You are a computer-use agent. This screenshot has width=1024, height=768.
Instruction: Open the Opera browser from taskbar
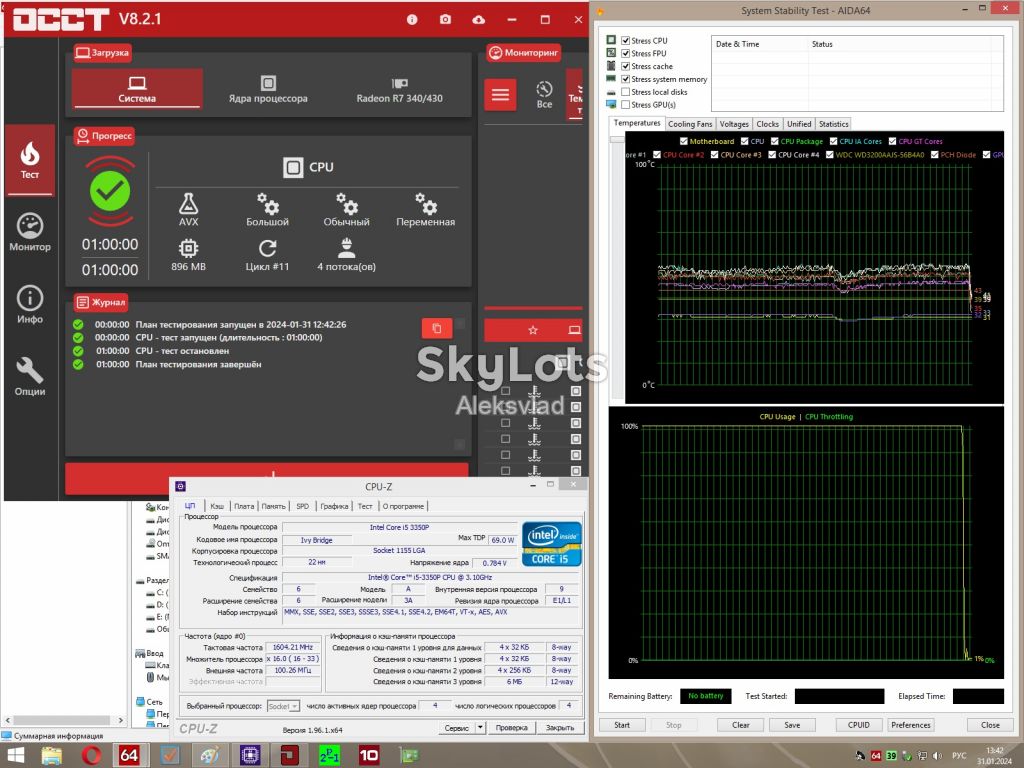point(91,756)
